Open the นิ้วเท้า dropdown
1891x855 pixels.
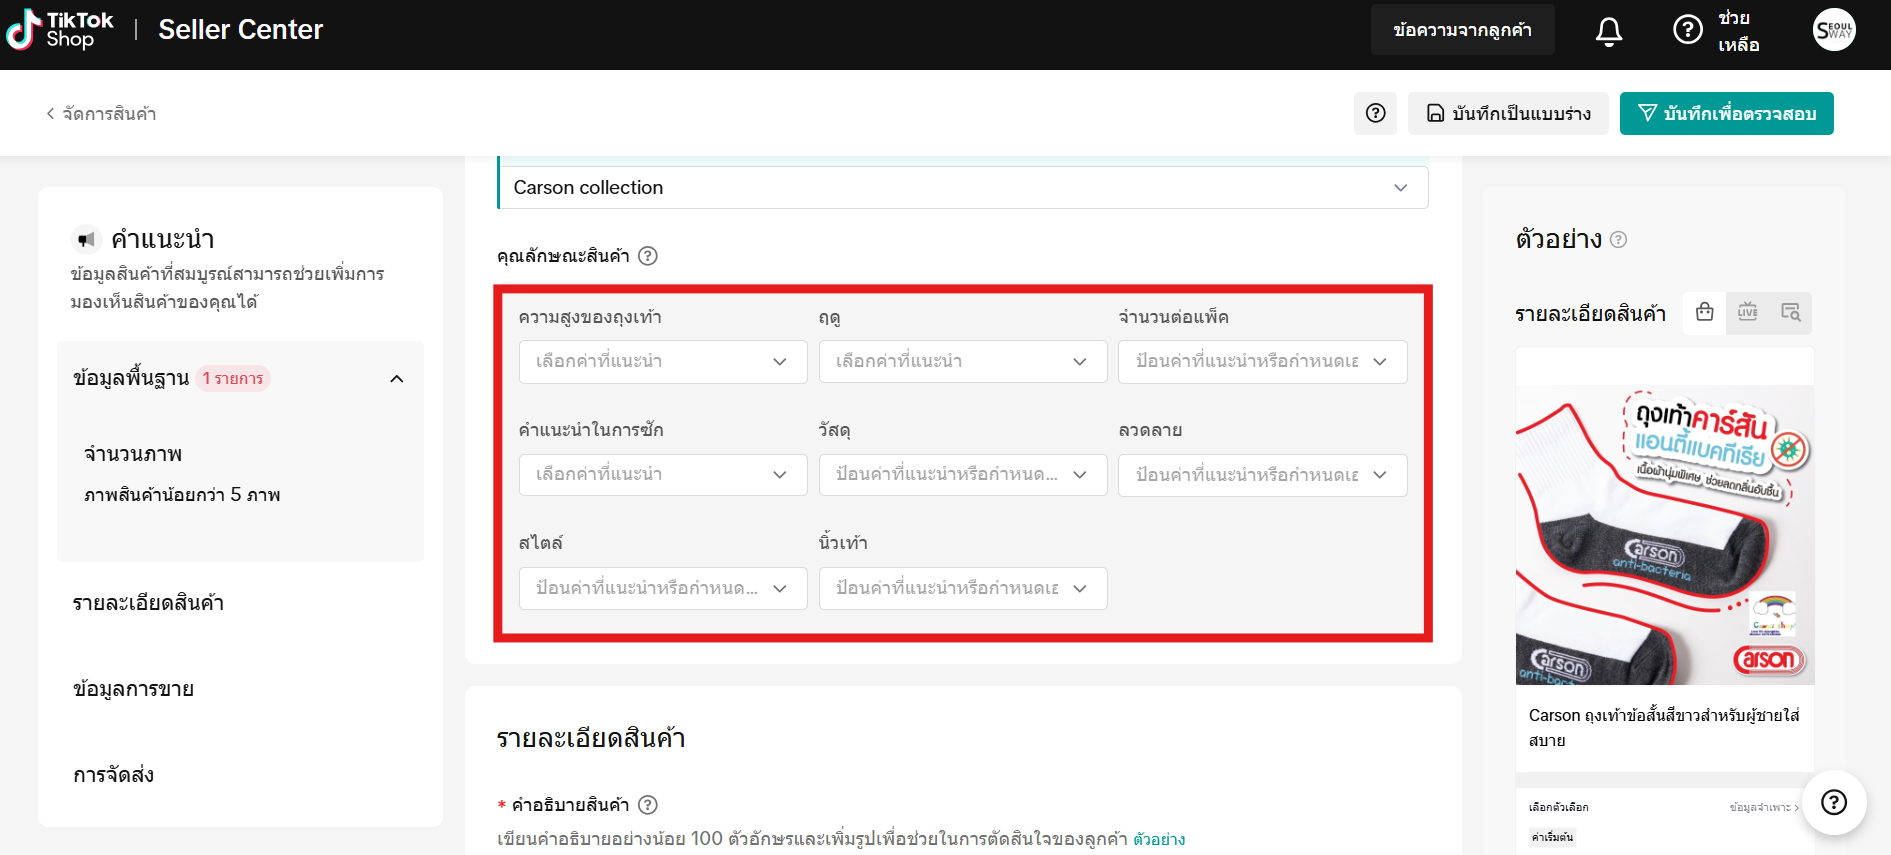(x=963, y=588)
